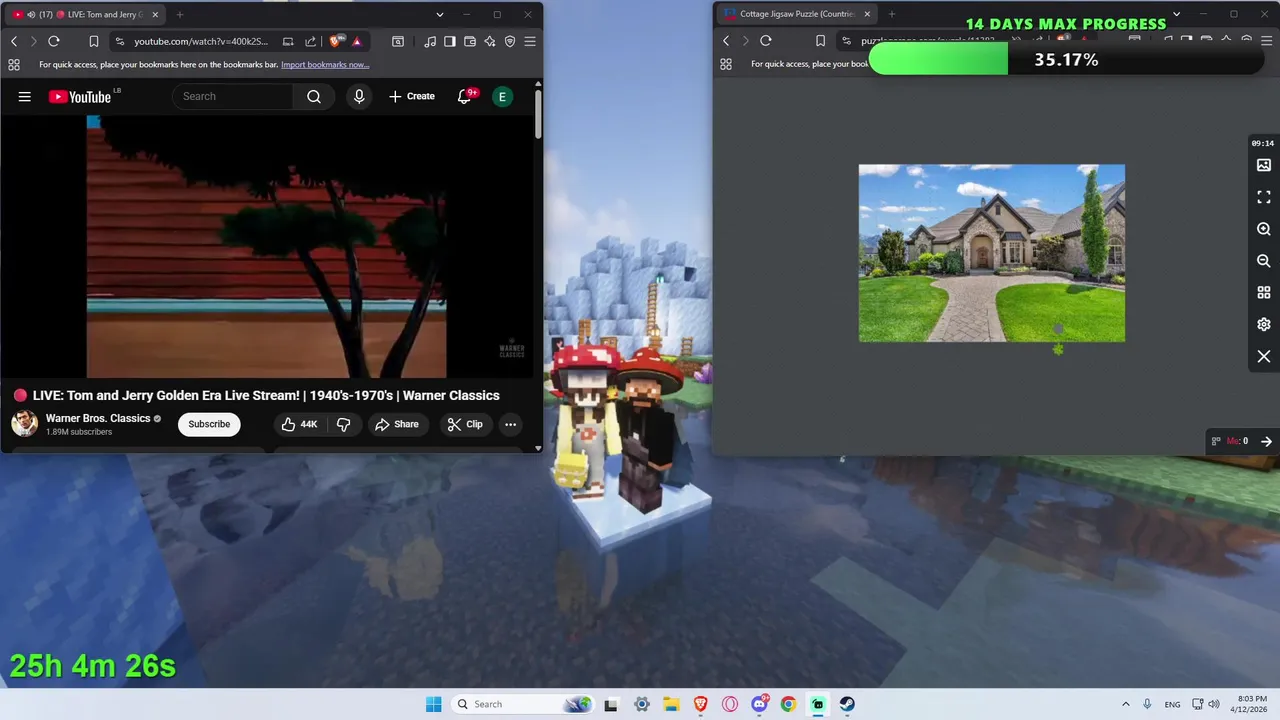The height and width of the screenshot is (720, 1280).
Task: Open the account avatar labeled E
Action: [x=502, y=96]
